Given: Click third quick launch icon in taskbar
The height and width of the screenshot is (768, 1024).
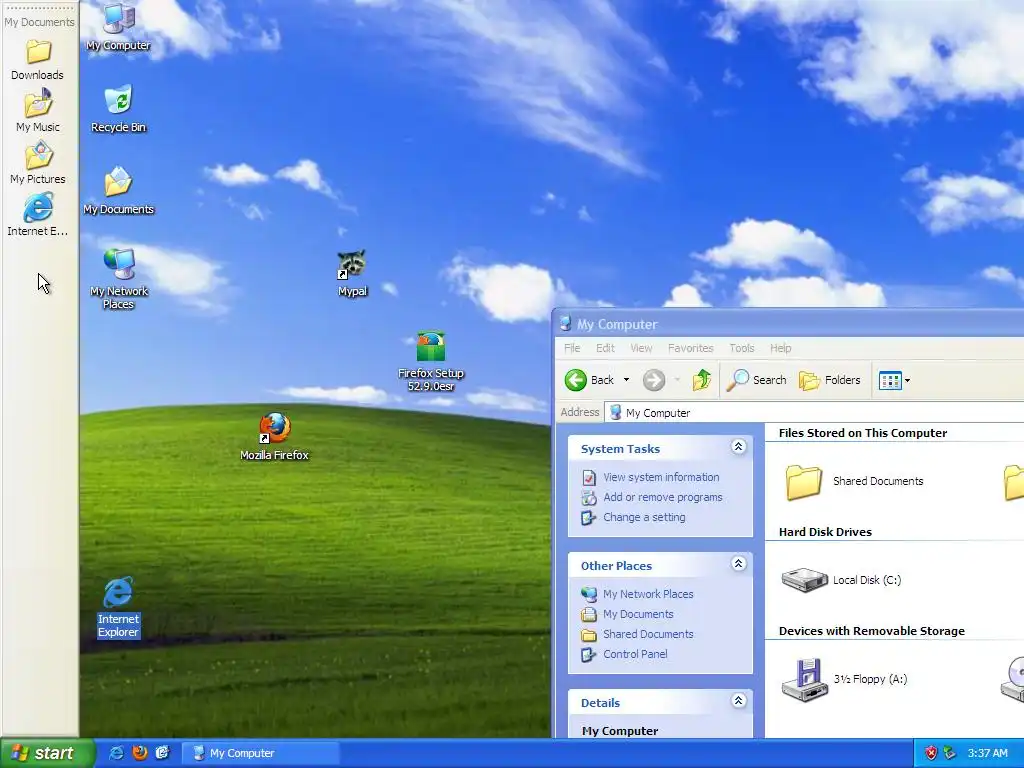Looking at the screenshot, I should [163, 753].
